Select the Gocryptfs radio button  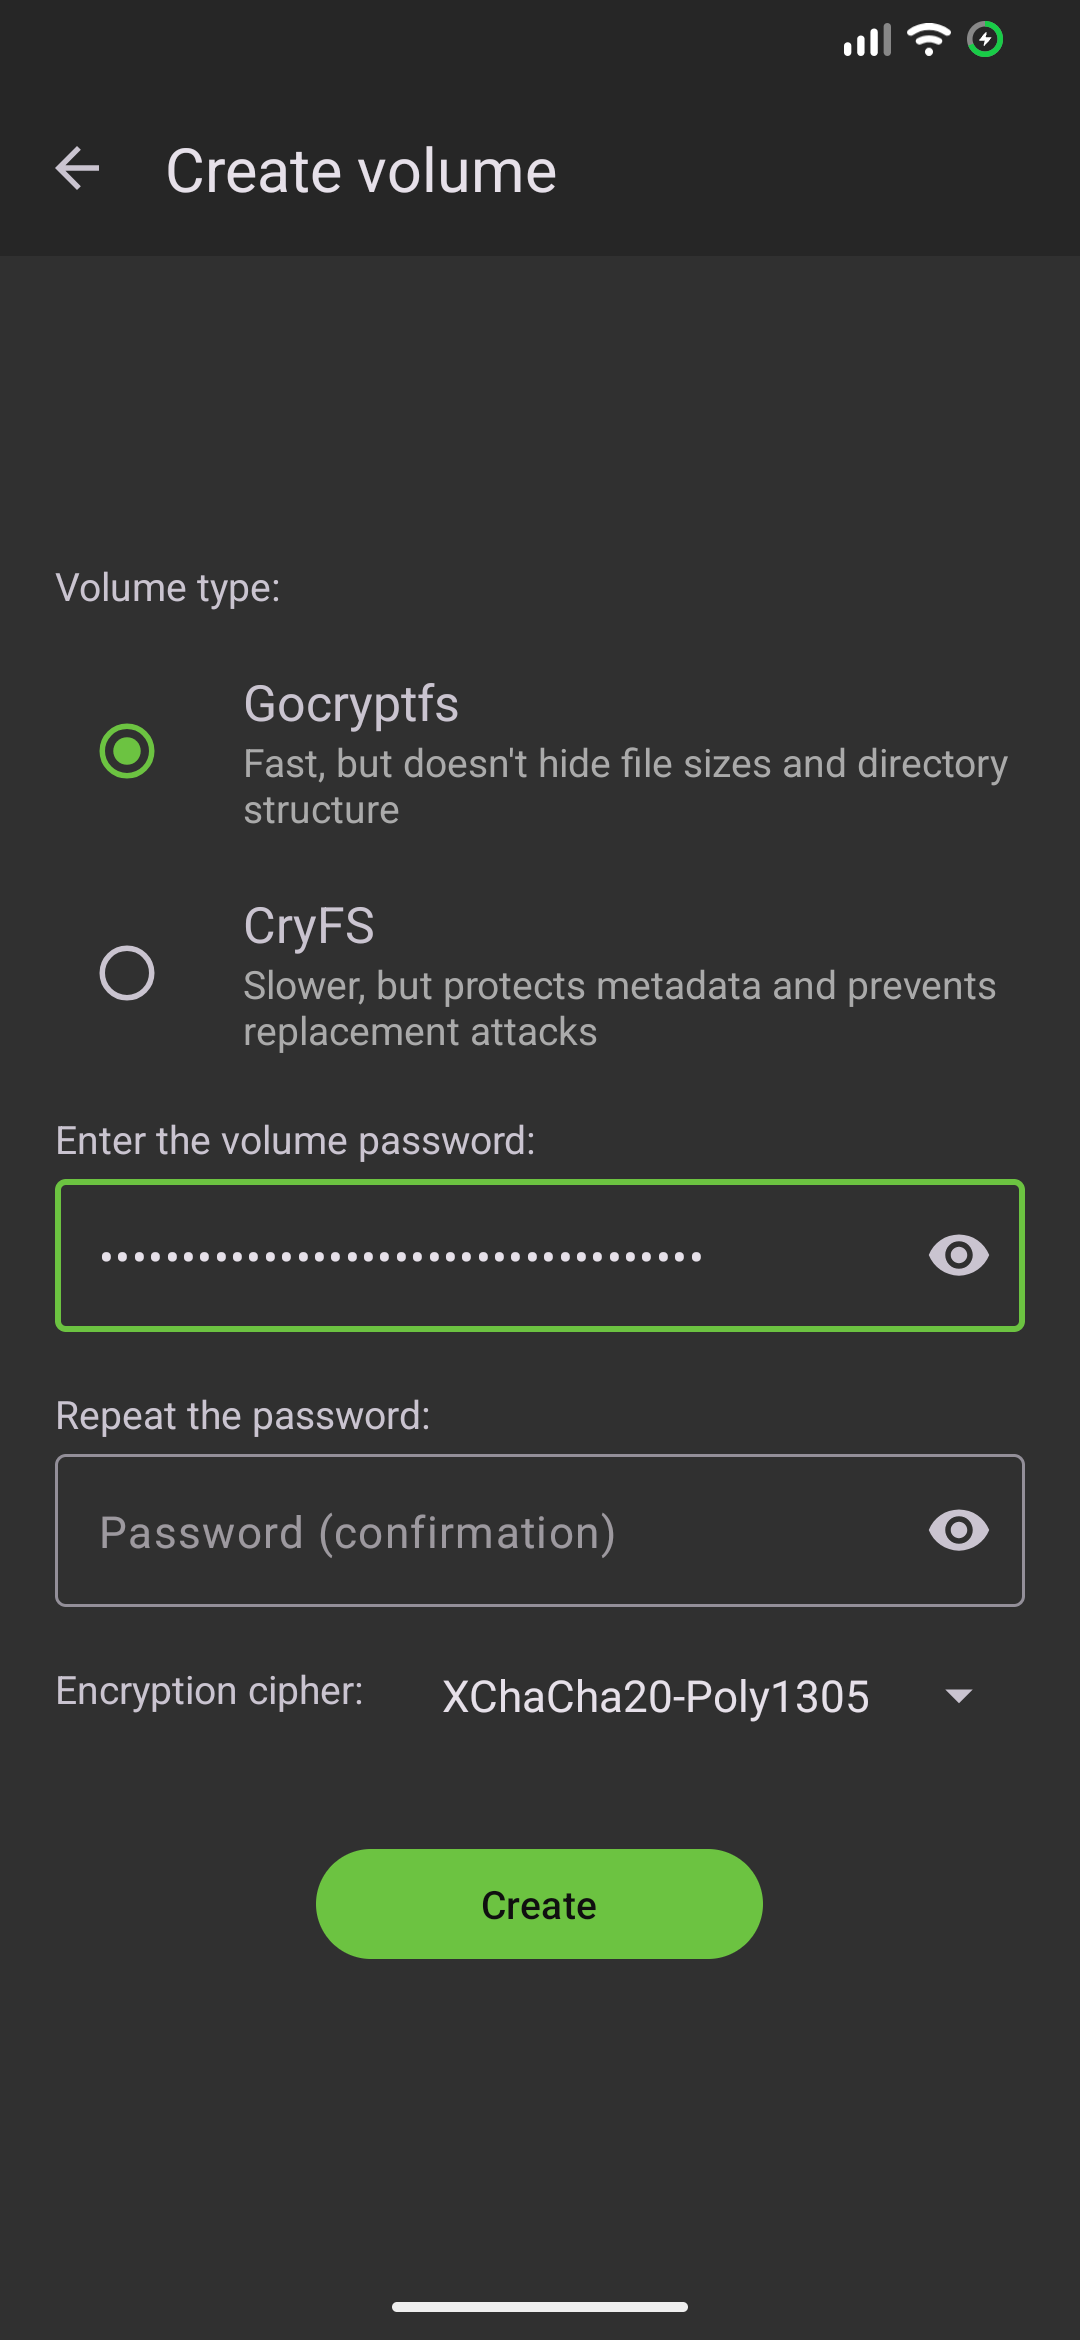tap(127, 751)
